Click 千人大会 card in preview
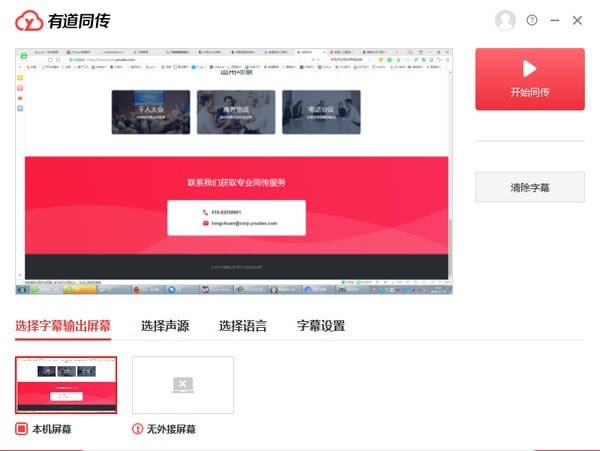Viewport: 600px width, 451px height. coord(151,112)
